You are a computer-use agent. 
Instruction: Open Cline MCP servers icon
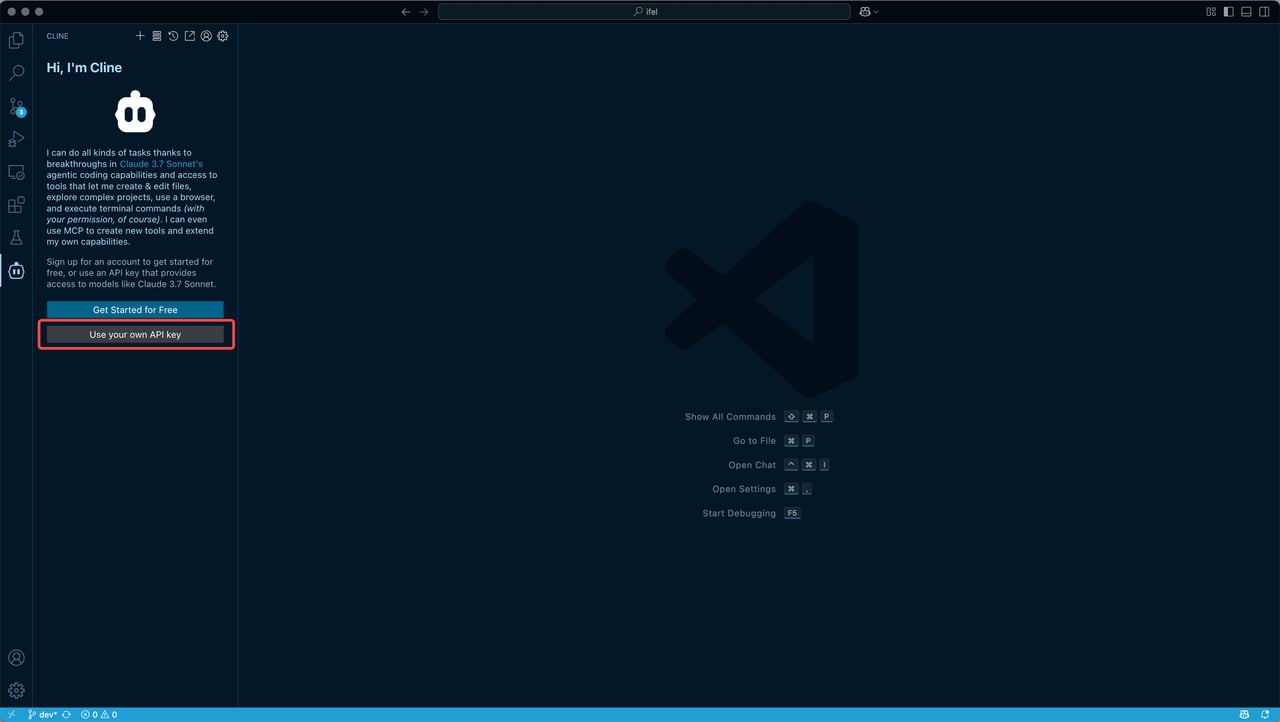pos(156,36)
